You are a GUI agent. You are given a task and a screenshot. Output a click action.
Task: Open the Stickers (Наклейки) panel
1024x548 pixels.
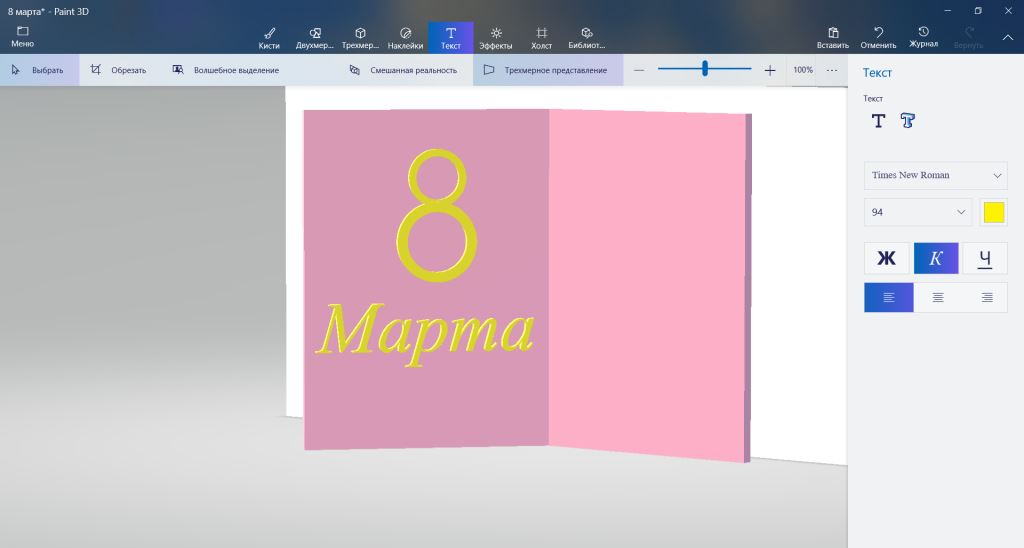(405, 38)
